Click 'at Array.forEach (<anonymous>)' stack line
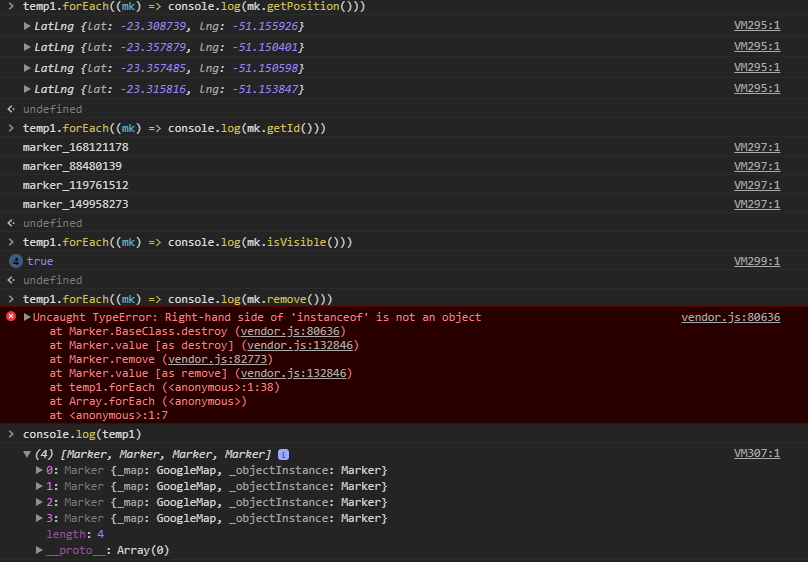 [148, 401]
